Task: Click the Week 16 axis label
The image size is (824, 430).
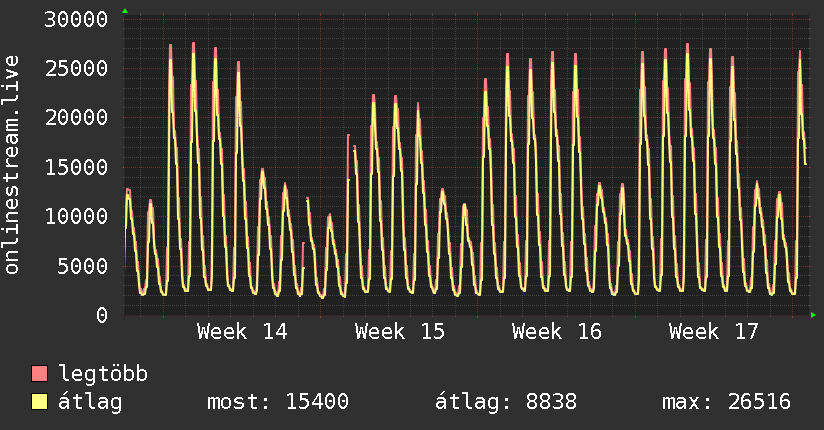Action: click(x=557, y=332)
